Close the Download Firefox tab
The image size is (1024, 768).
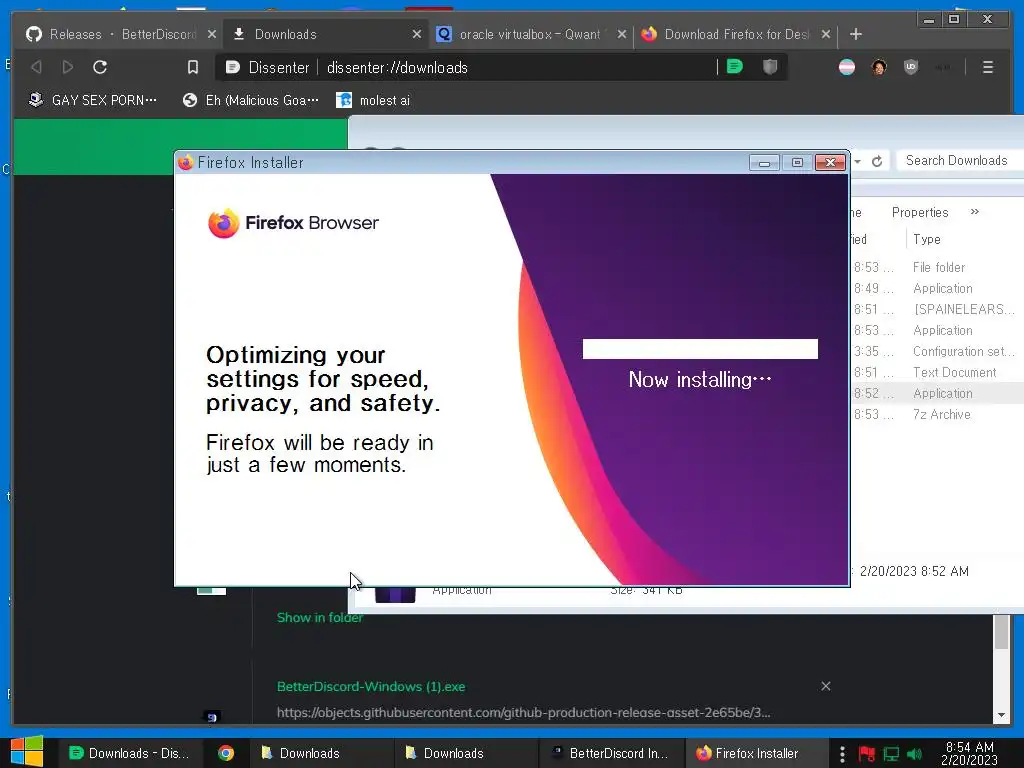tap(826, 35)
